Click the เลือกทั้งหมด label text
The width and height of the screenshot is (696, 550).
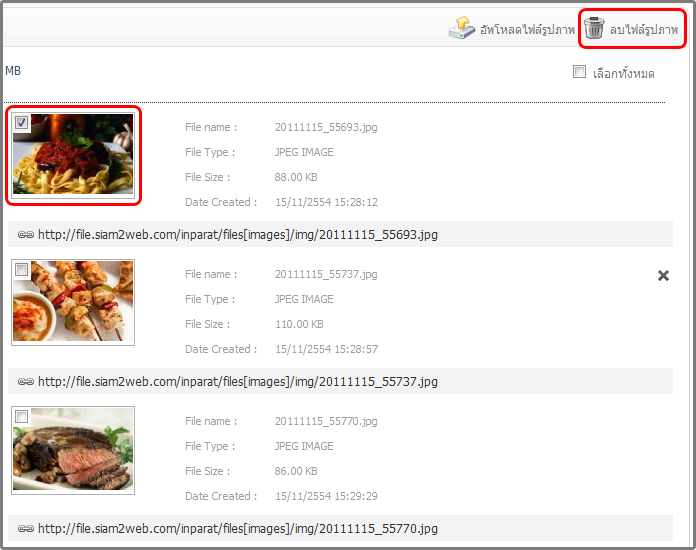pos(624,73)
